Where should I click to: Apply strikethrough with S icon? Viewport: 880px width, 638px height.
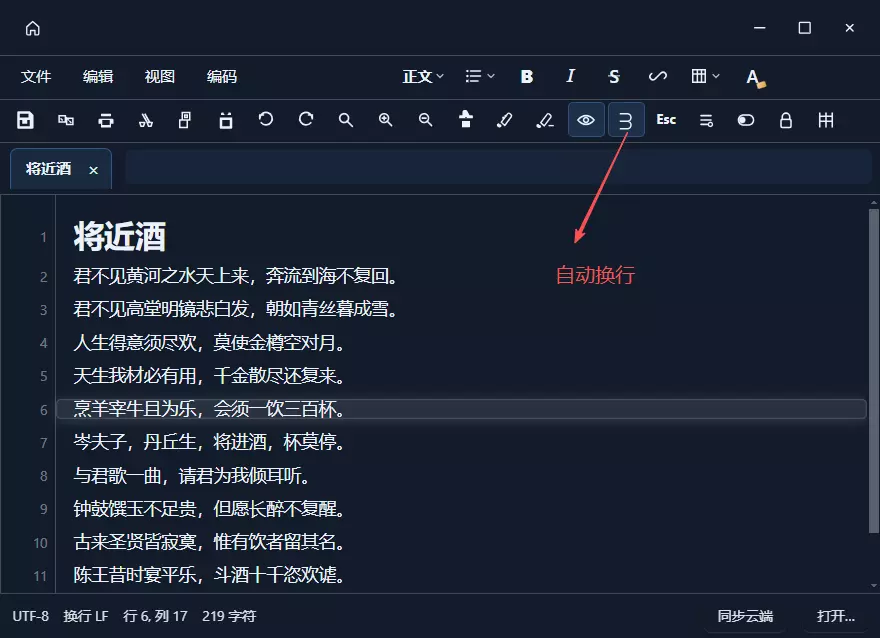(614, 76)
